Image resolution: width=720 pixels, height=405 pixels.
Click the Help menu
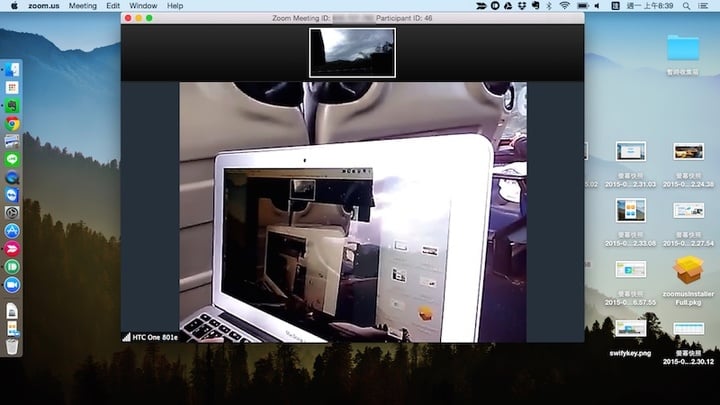click(175, 6)
